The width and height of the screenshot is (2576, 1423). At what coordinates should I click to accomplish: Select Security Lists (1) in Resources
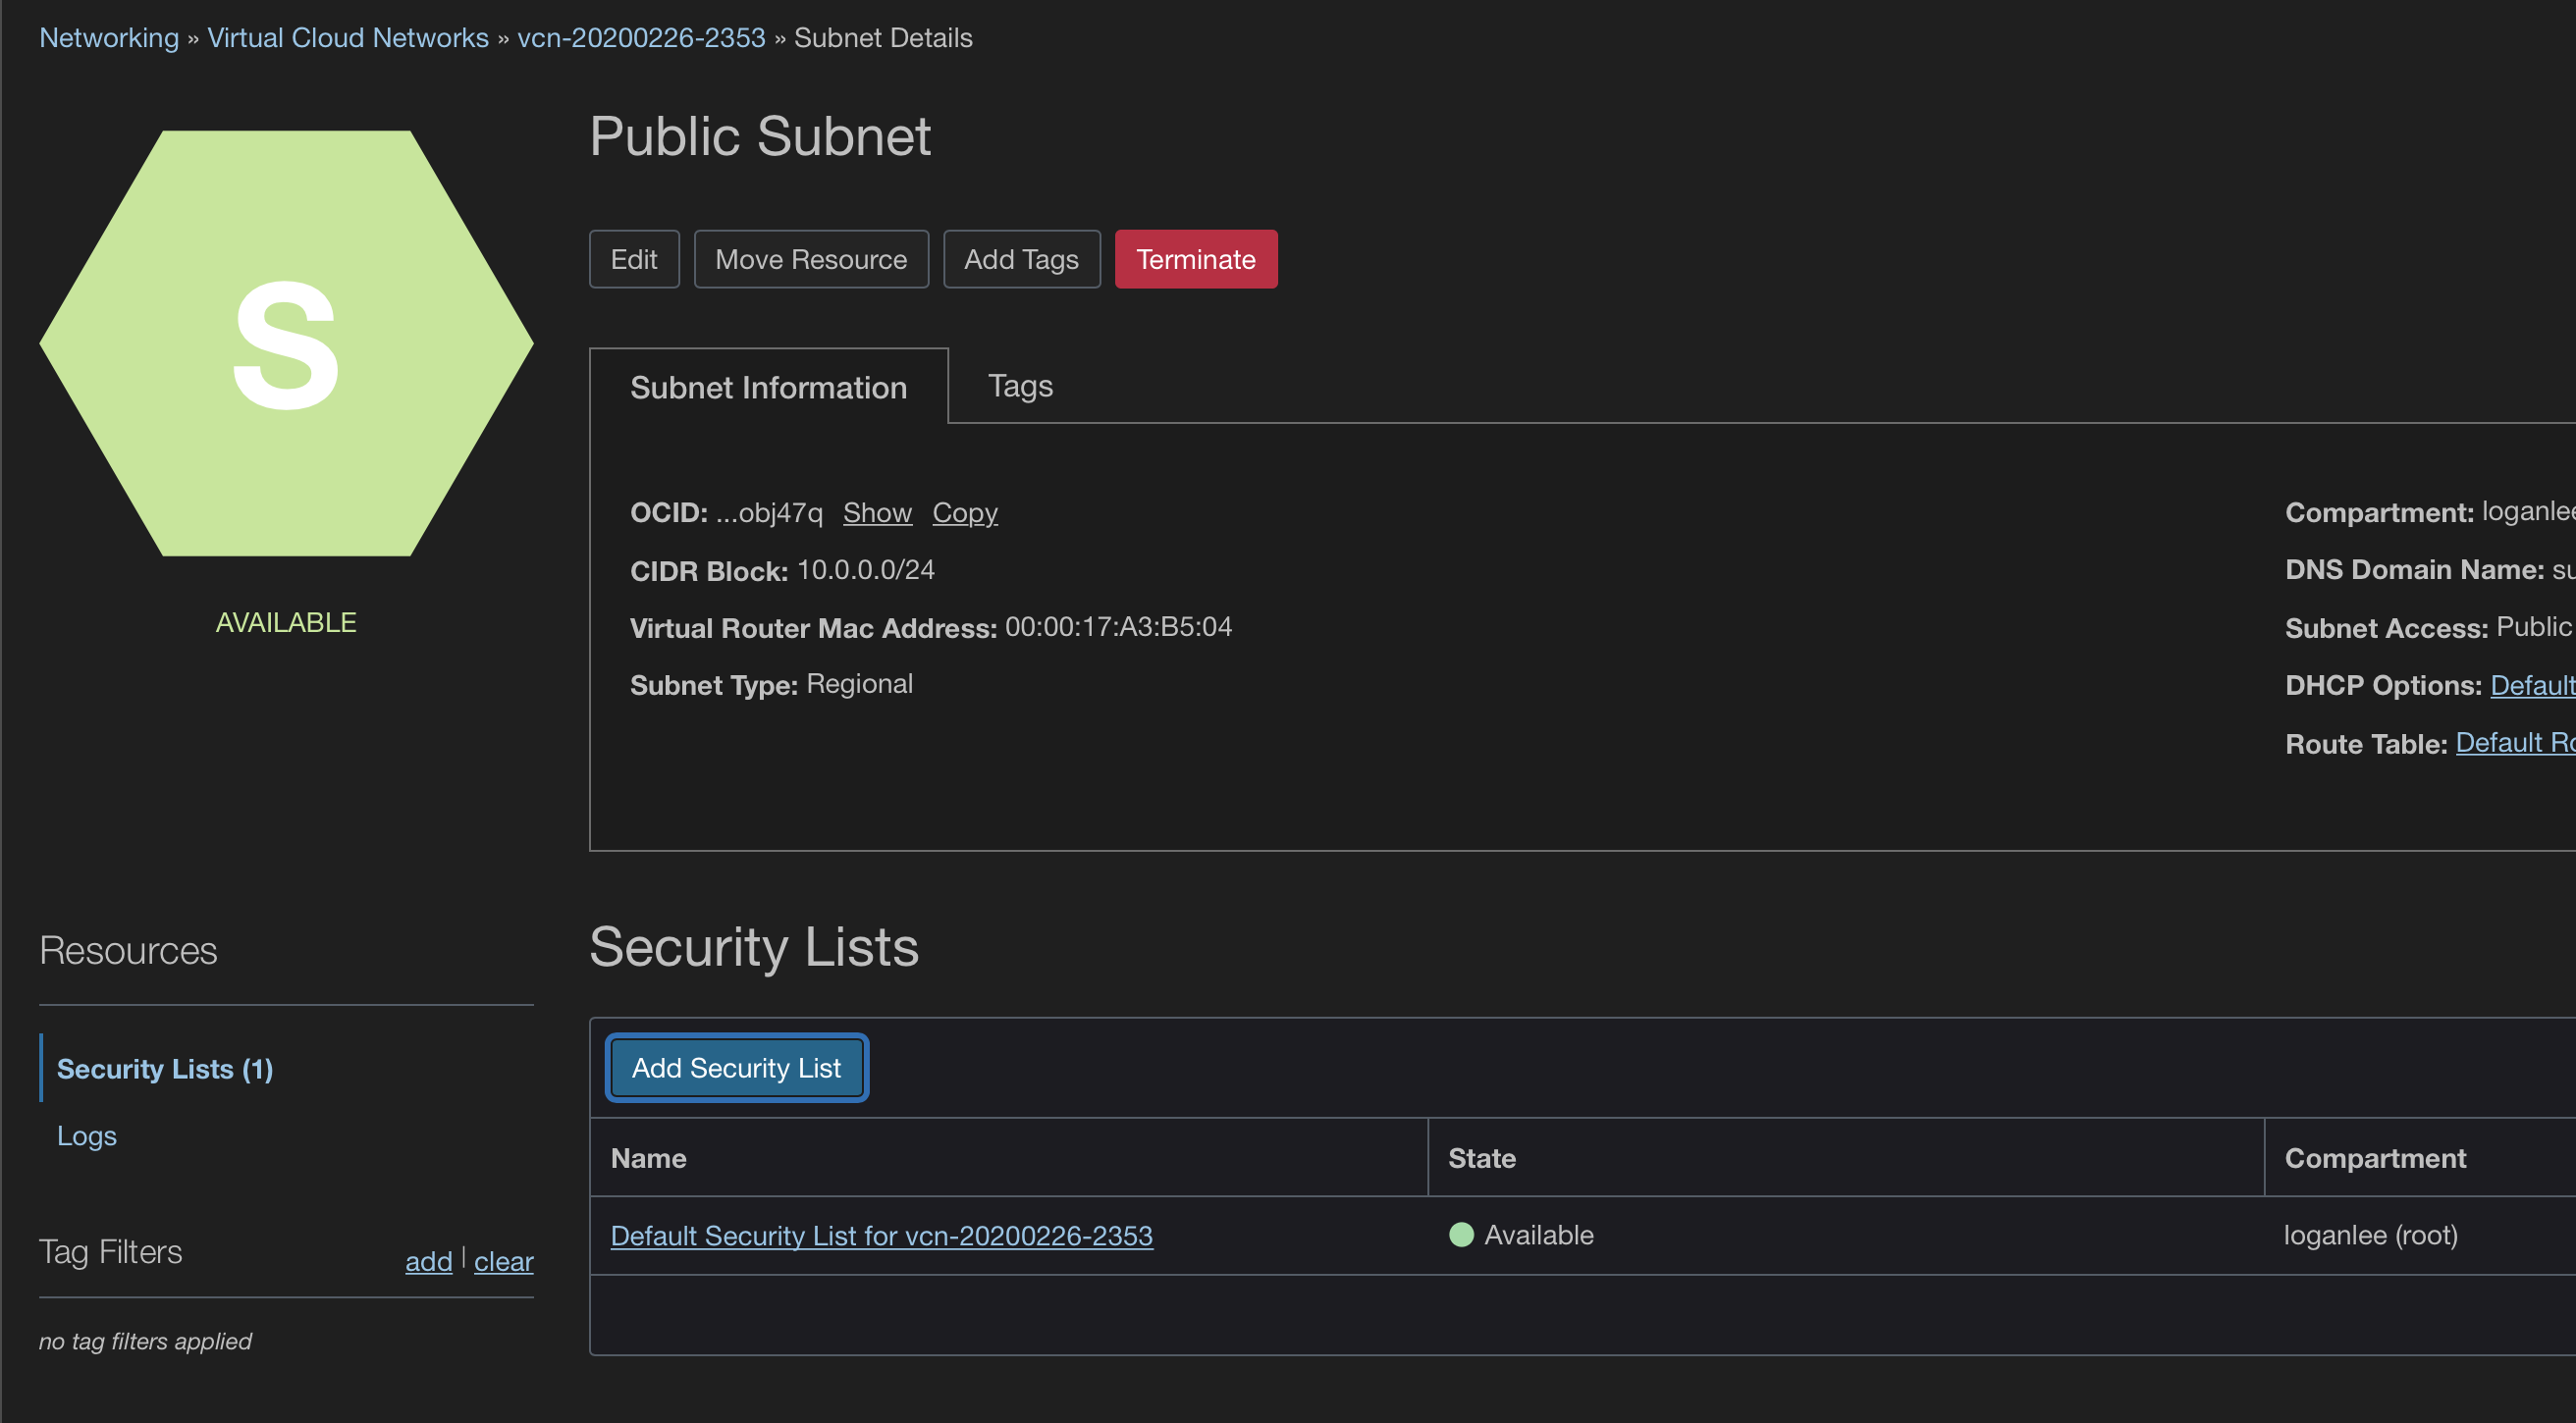165,1069
